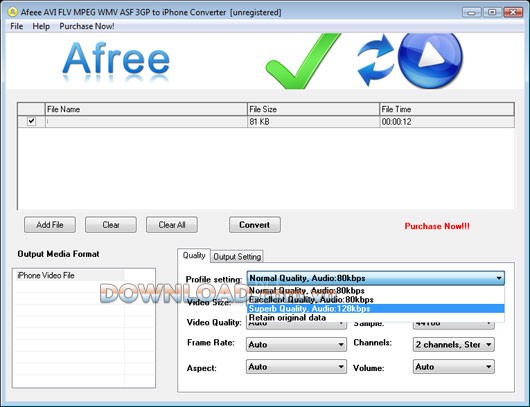Click the green checkmark graphic in the banner

coord(303,61)
